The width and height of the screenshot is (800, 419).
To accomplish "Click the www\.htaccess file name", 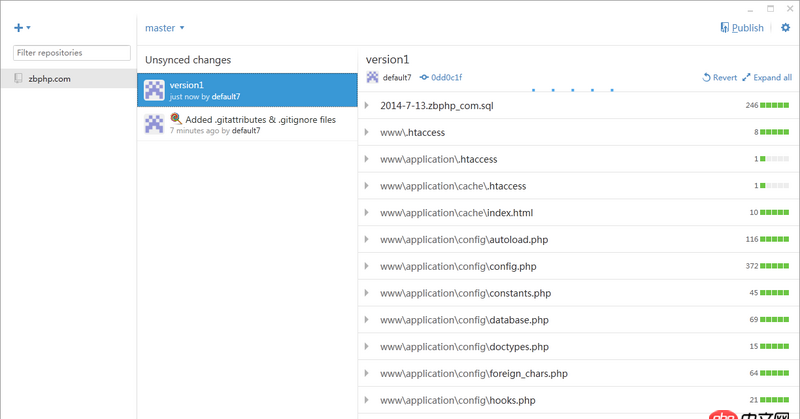I will 412,133.
